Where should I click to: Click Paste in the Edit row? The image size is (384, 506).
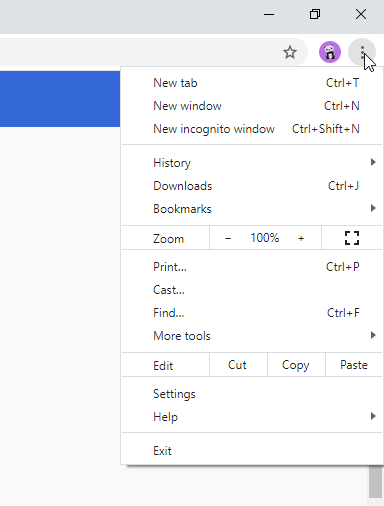tap(354, 365)
